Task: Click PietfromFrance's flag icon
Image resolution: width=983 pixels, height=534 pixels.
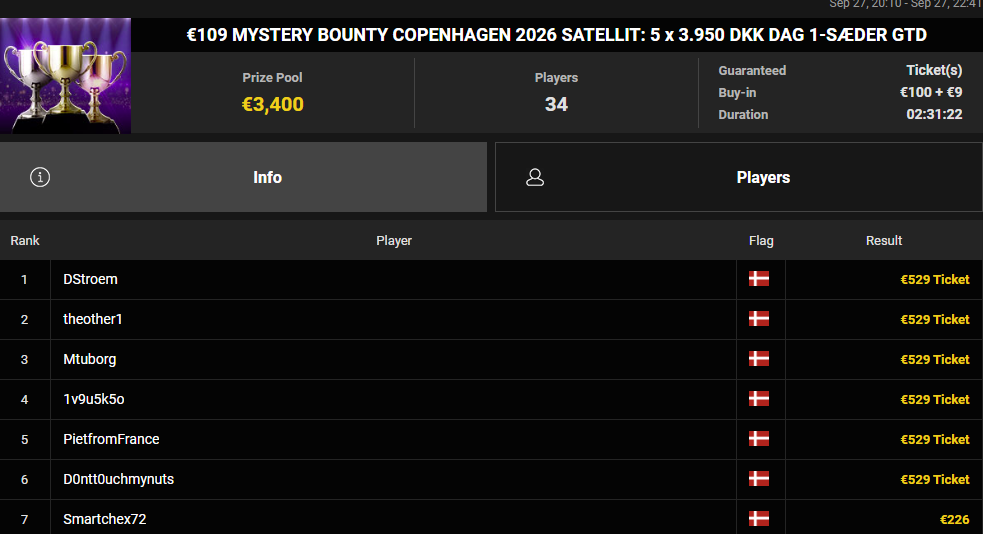Action: (x=759, y=439)
